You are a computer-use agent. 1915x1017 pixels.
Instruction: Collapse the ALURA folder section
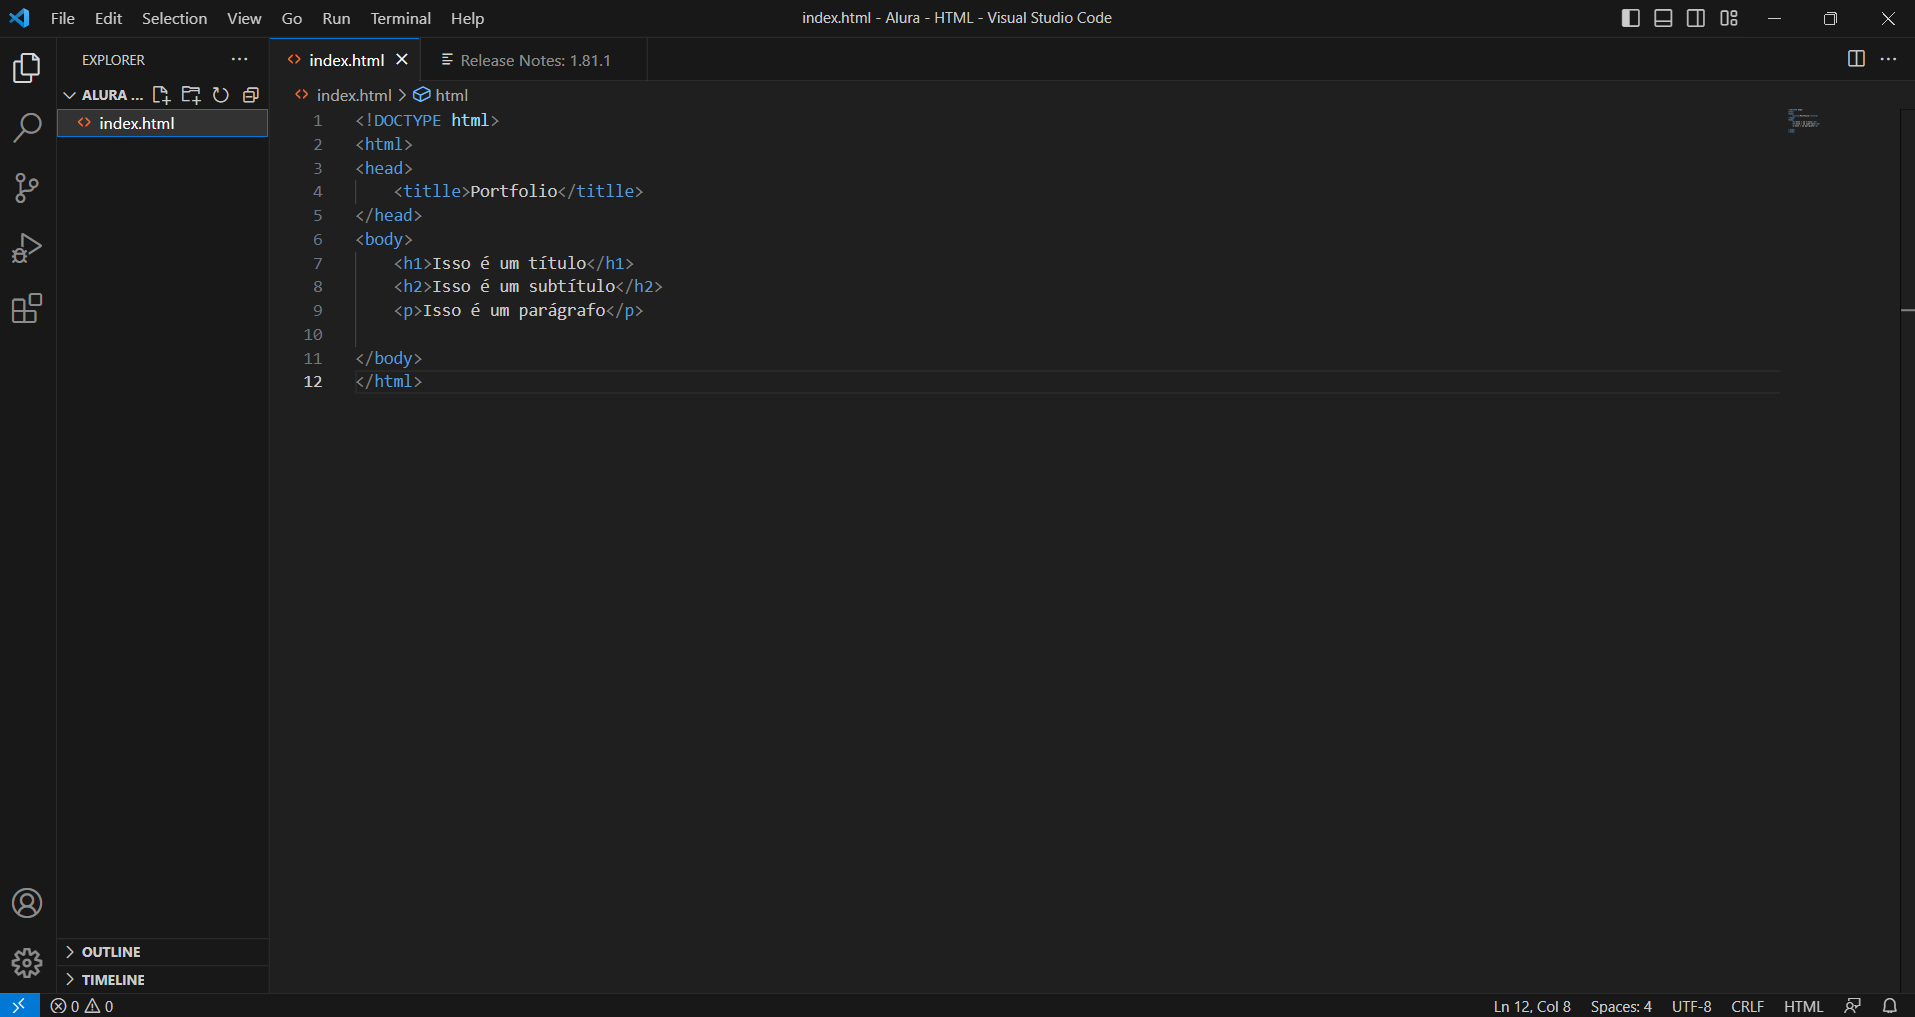(104, 95)
